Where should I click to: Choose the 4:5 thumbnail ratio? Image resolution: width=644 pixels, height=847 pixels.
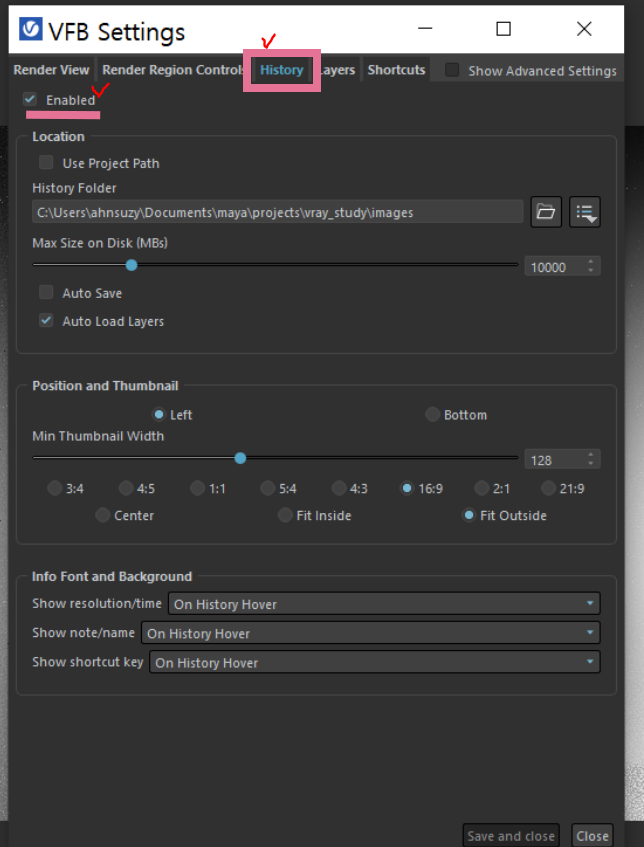[126, 488]
